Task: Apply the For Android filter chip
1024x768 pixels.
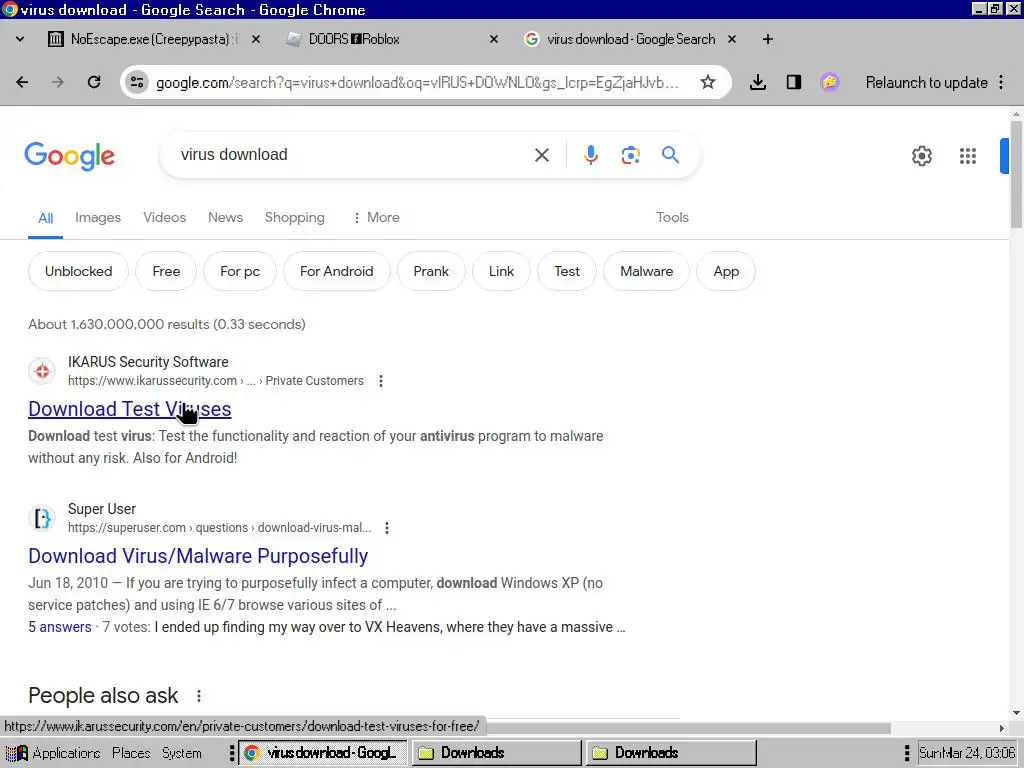Action: 336,271
